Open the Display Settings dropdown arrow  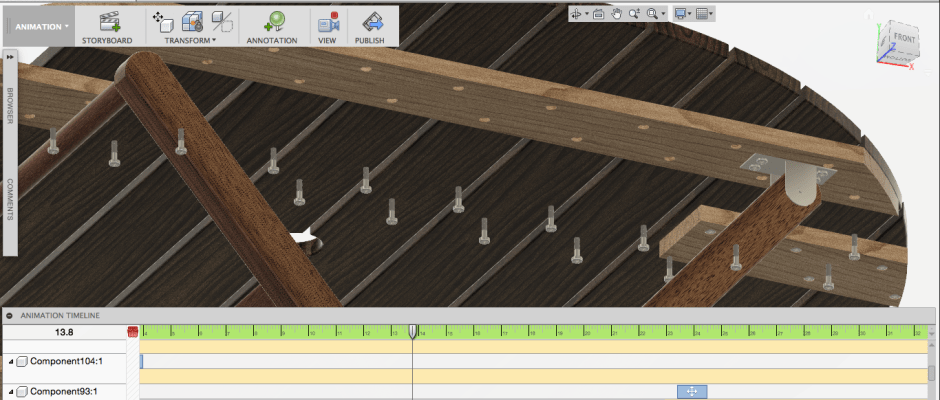tap(690, 14)
